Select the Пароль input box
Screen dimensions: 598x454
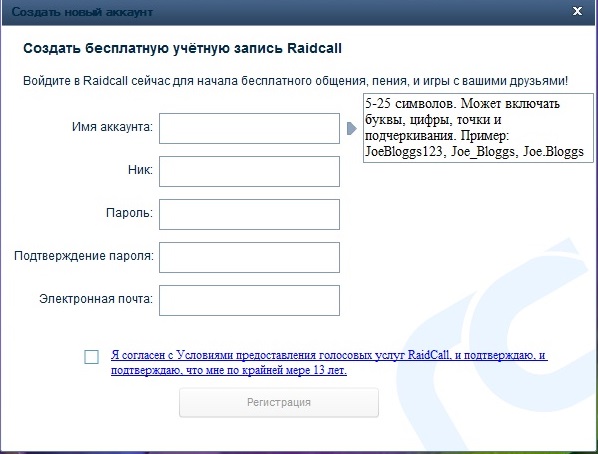249,214
